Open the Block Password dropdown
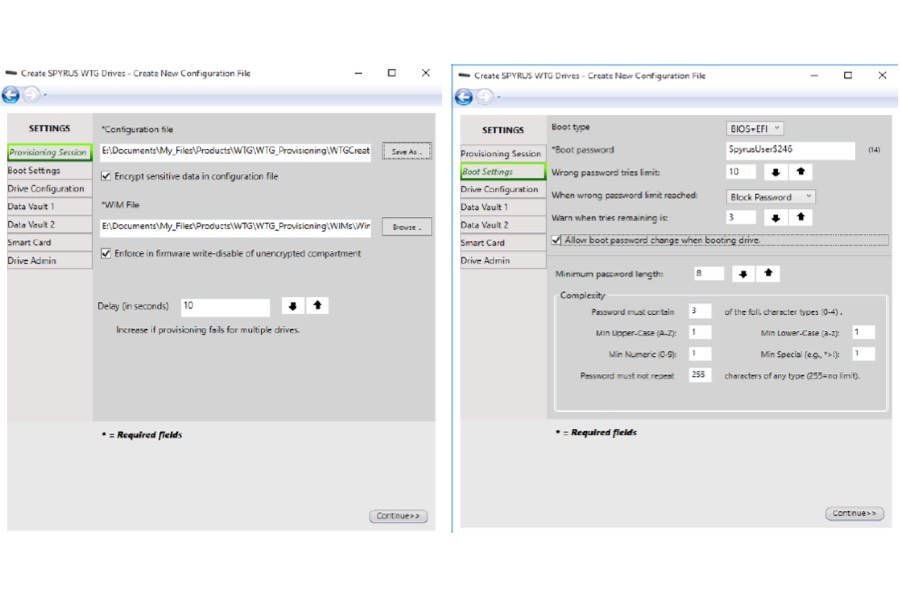 point(770,197)
